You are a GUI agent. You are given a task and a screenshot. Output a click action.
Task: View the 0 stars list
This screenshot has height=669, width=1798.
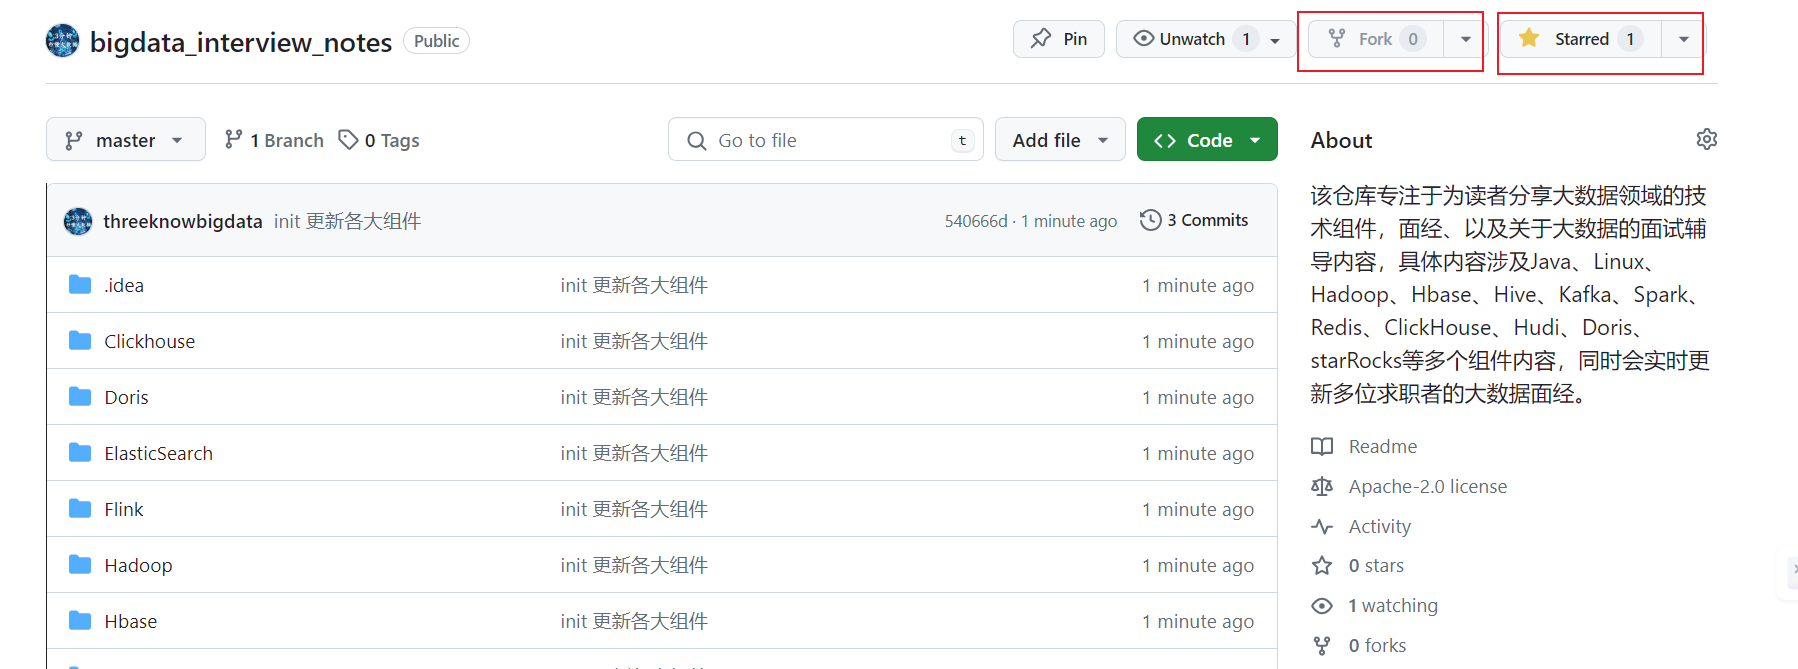pos(1376,565)
